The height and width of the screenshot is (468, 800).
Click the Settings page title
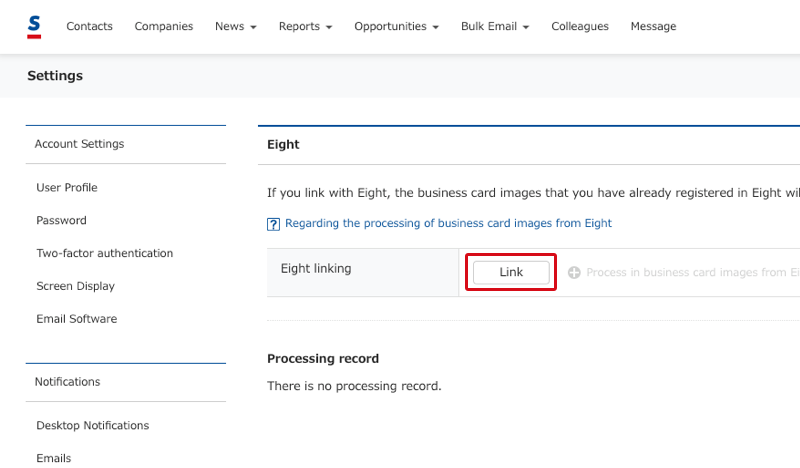[55, 76]
